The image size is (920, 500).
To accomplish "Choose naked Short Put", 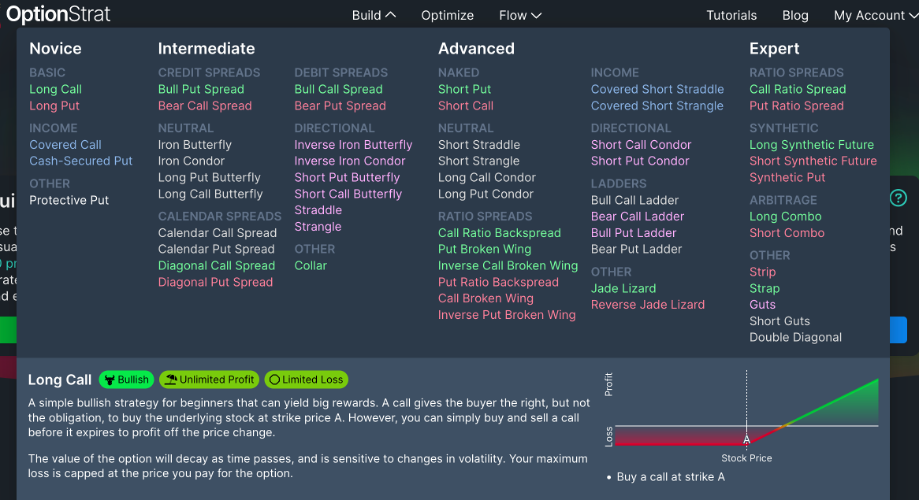I will [465, 89].
